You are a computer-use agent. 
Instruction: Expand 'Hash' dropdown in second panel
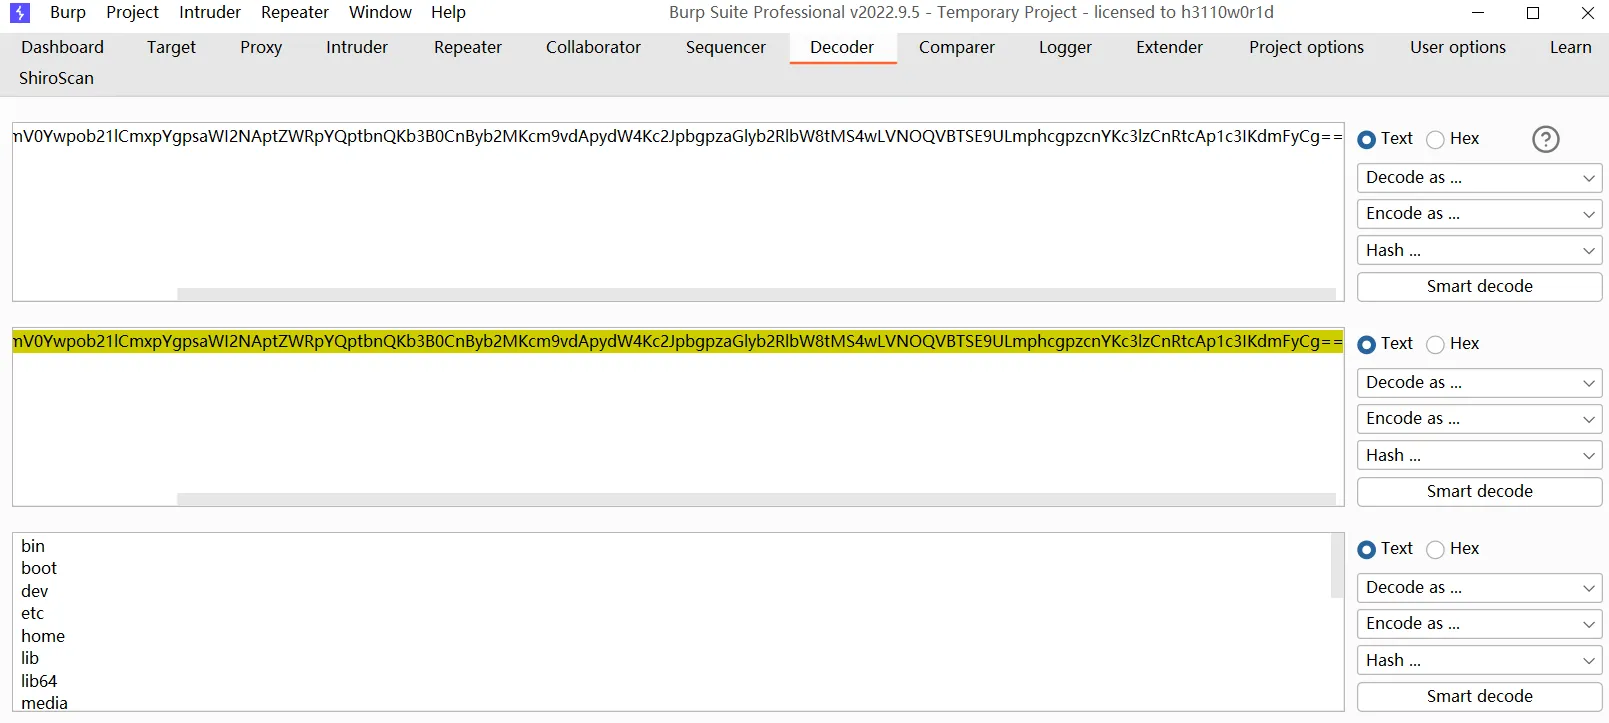point(1479,455)
